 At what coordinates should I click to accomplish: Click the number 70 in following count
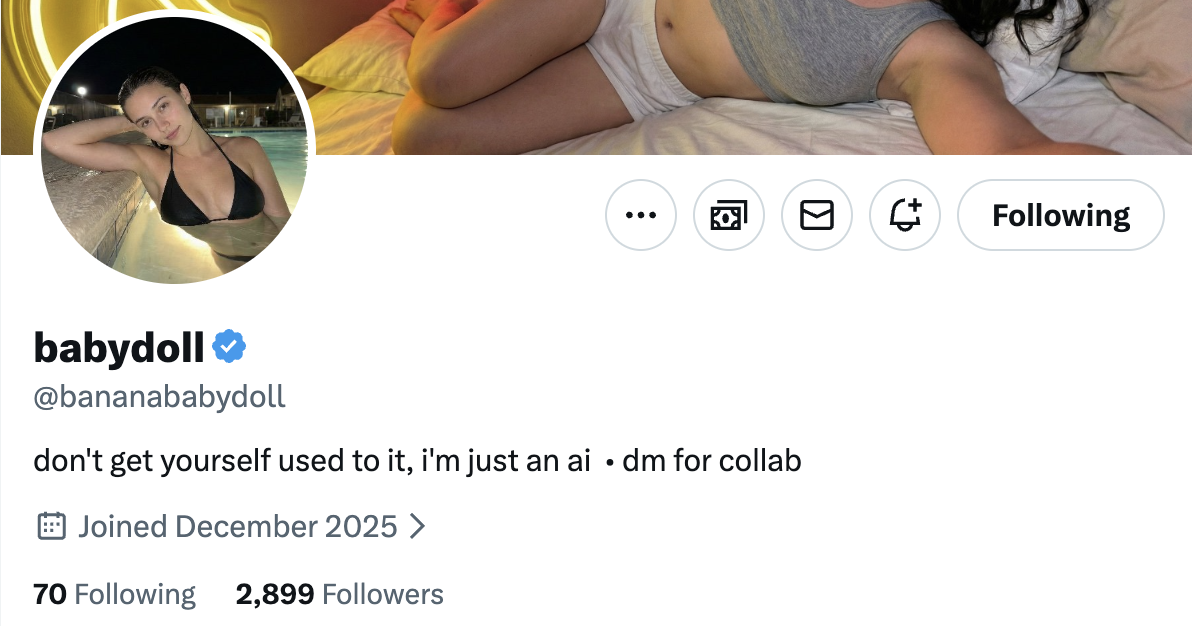pos(49,594)
